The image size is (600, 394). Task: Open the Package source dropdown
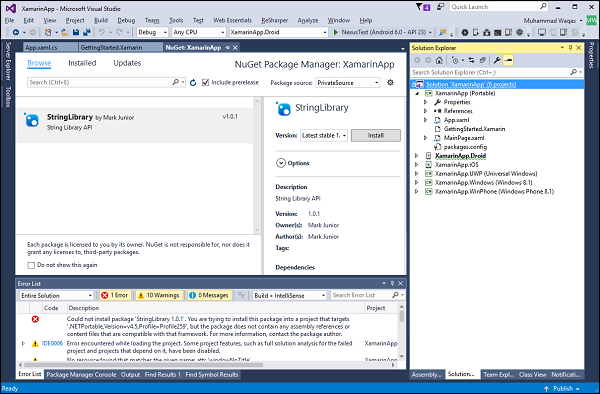click(348, 83)
